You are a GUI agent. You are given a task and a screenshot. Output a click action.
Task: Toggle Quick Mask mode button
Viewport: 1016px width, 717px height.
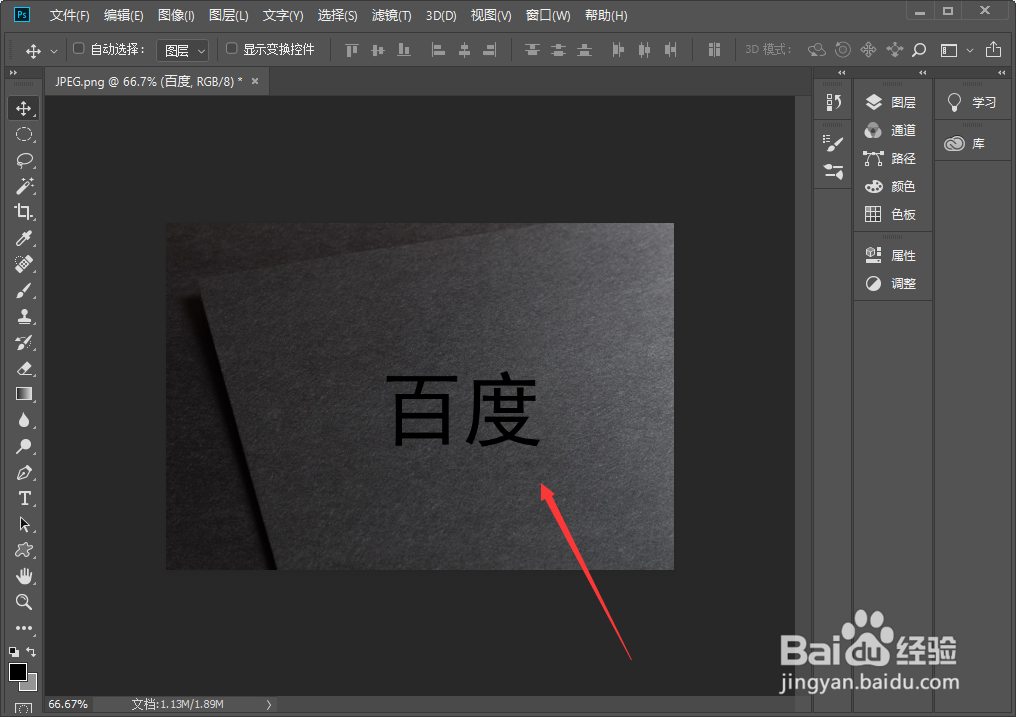[23, 707]
